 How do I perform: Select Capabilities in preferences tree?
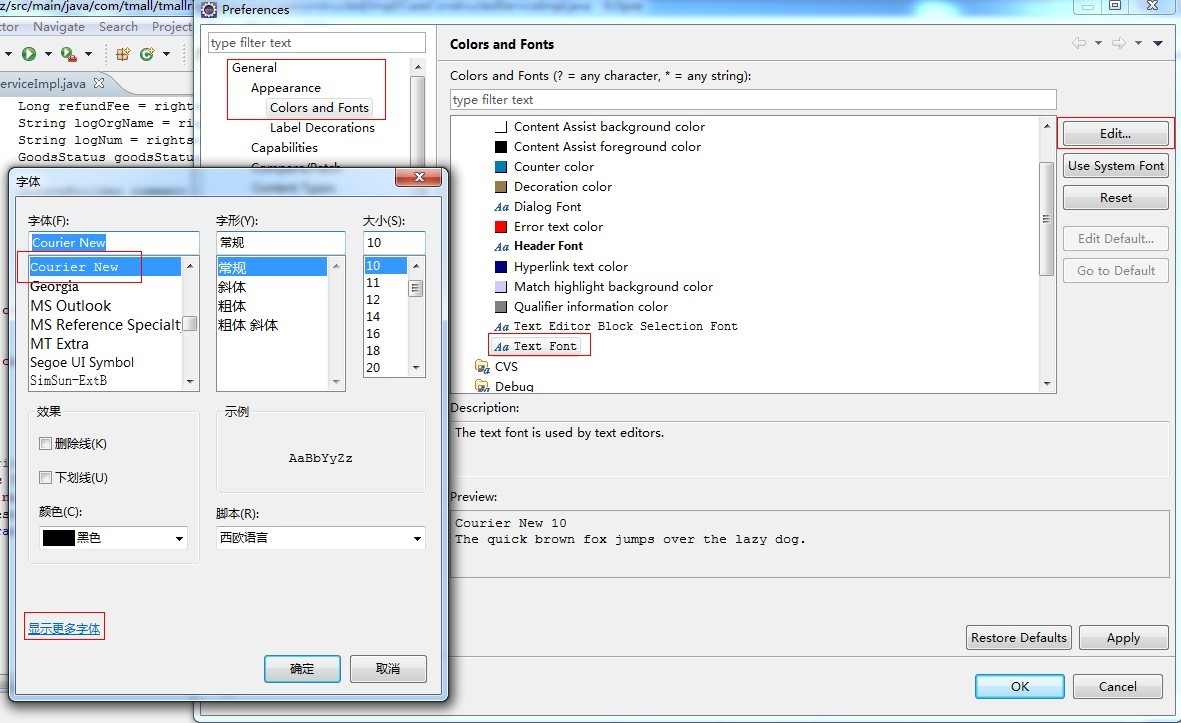point(284,148)
